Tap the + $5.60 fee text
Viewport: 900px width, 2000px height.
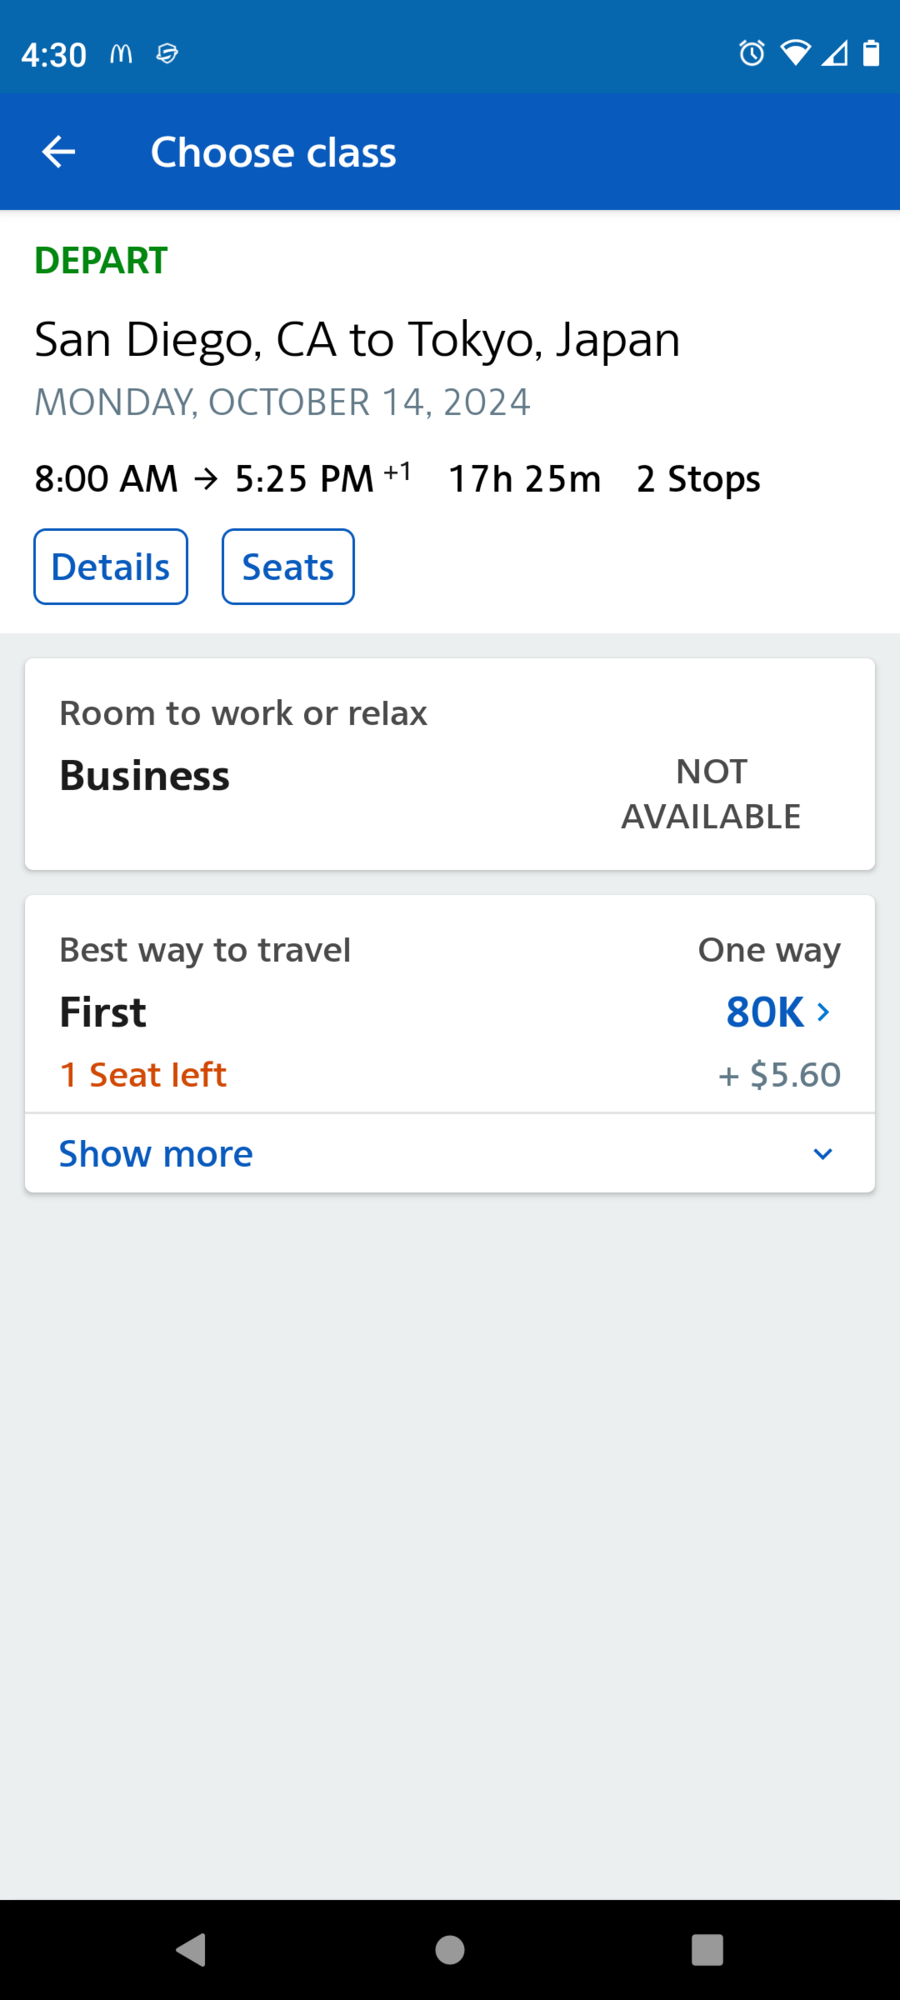click(780, 1075)
